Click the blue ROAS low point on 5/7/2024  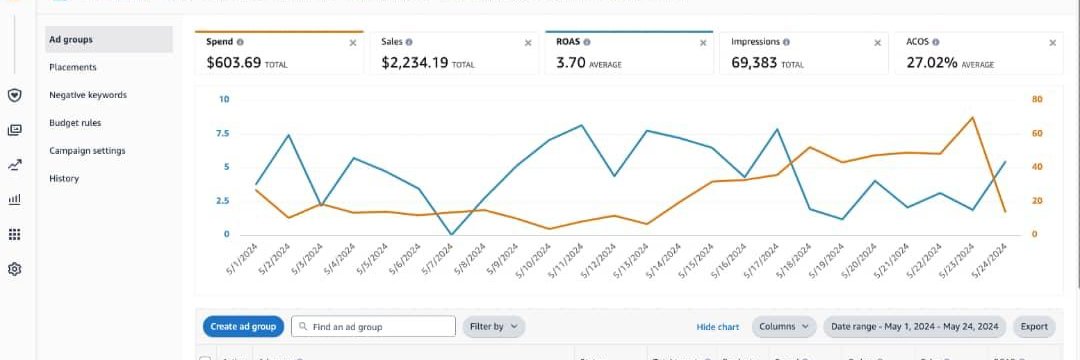pyautogui.click(x=452, y=234)
